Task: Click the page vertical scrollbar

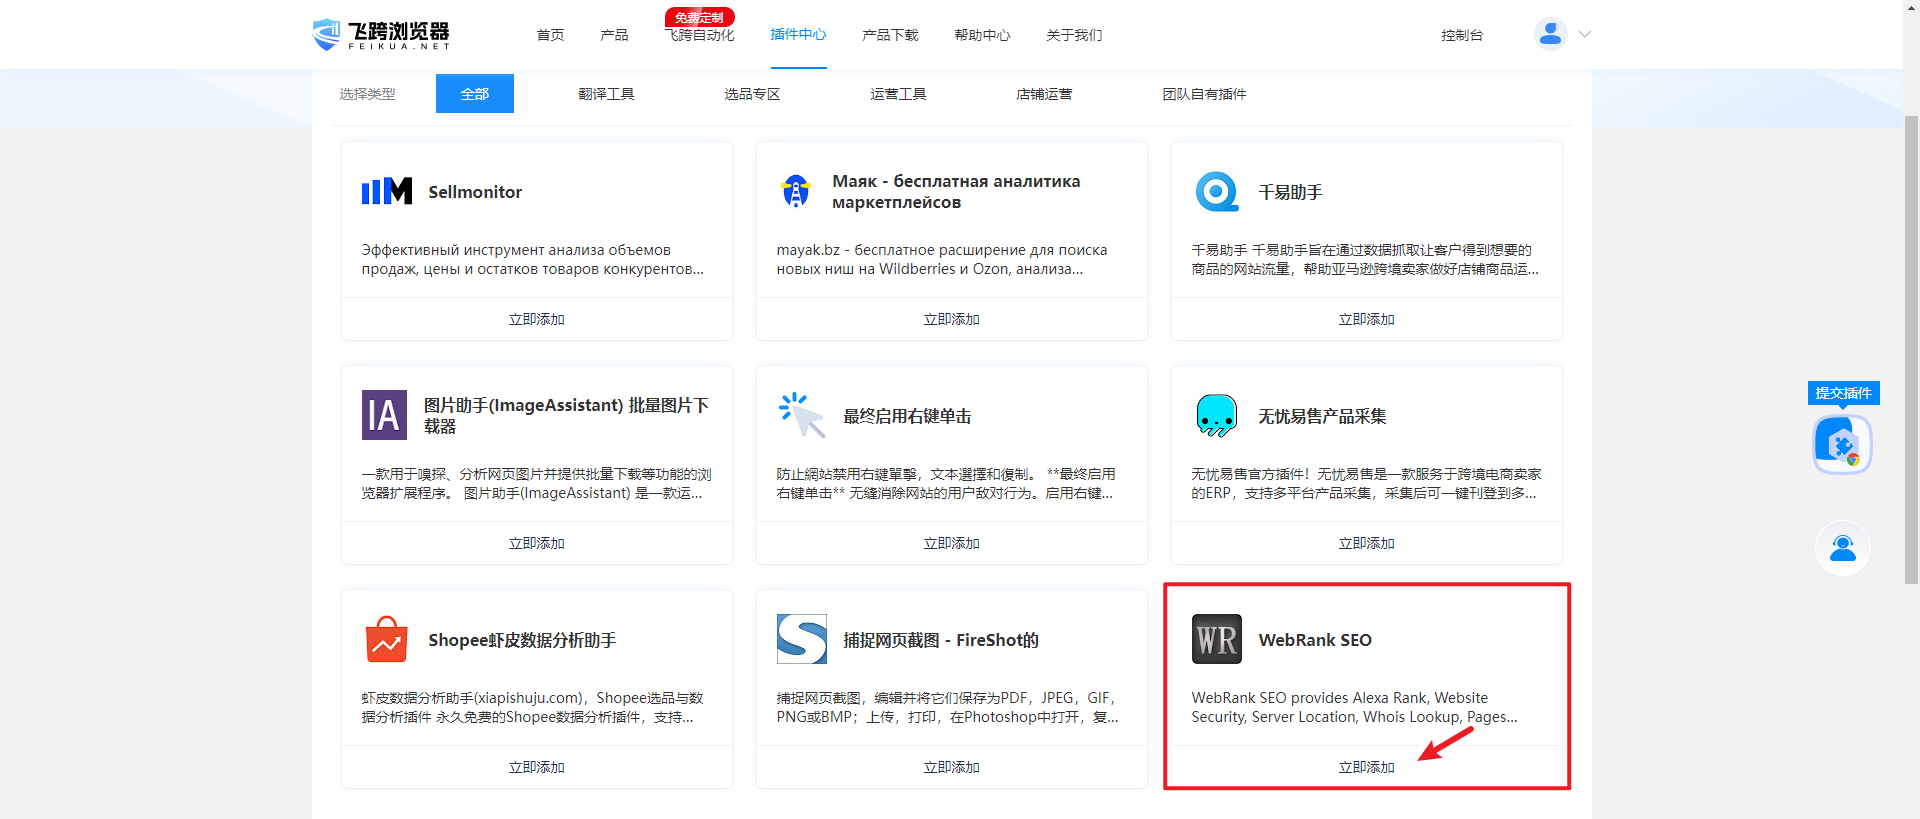Action: click(1911, 350)
